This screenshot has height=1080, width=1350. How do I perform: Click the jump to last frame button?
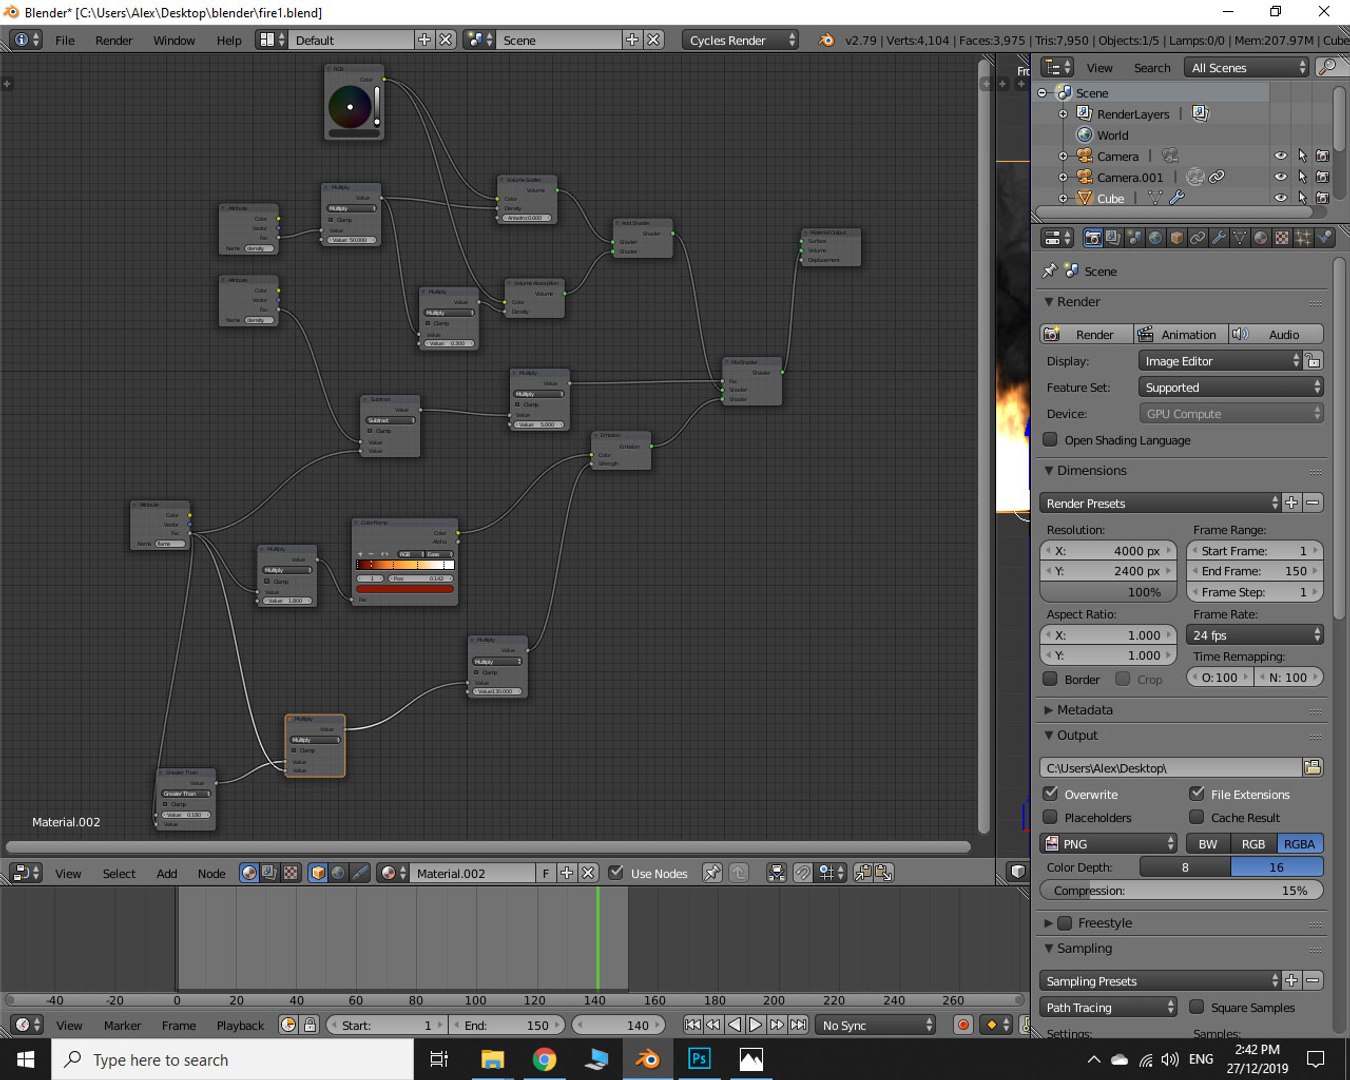tap(798, 1025)
